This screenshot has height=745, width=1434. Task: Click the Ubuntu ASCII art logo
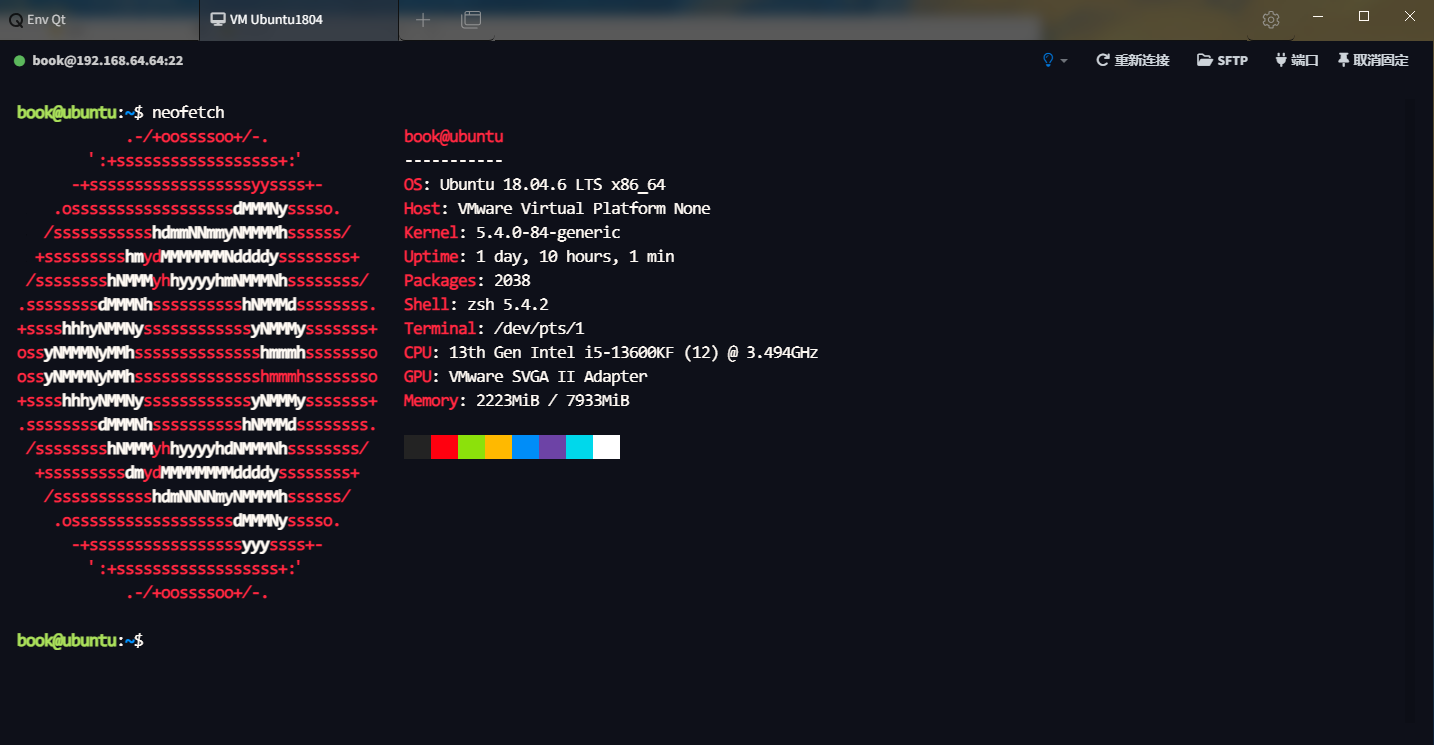tap(198, 364)
